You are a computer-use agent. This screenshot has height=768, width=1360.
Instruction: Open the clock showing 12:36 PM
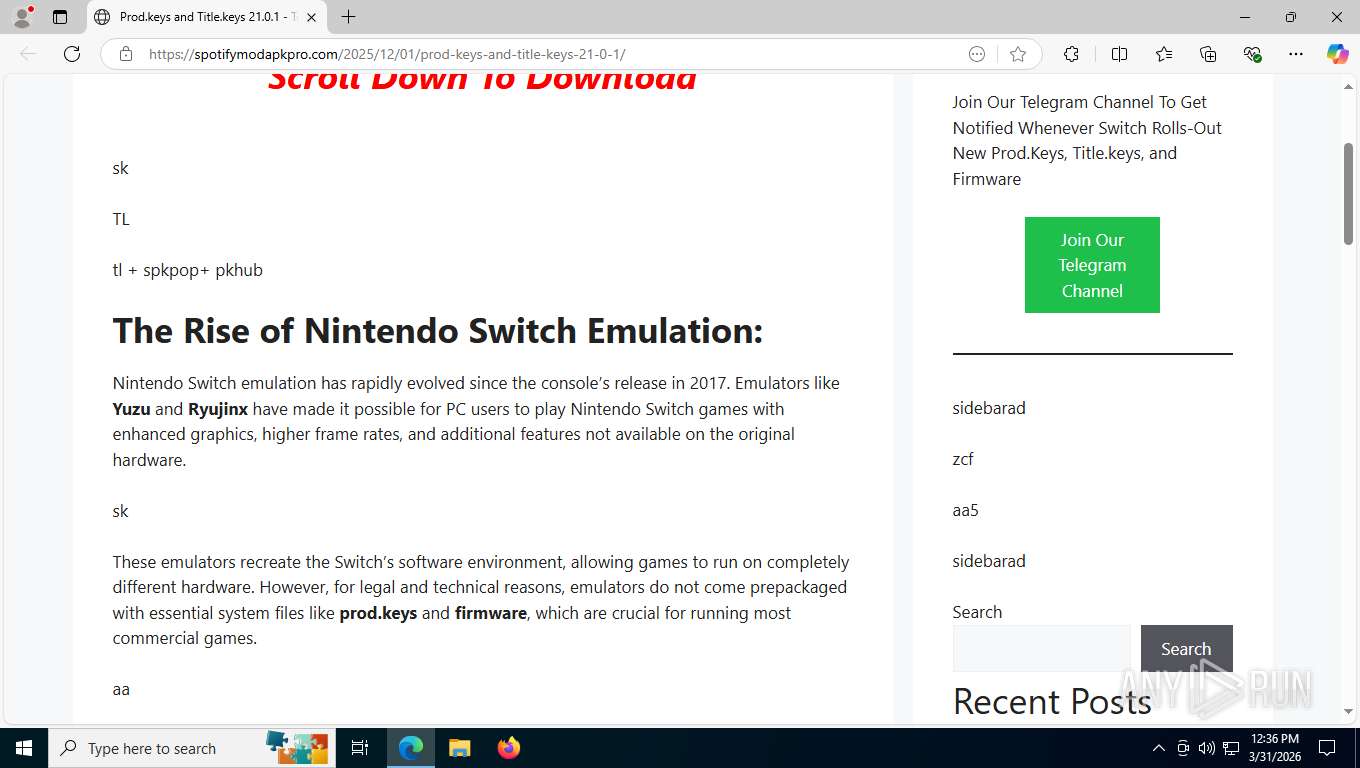[x=1274, y=748]
